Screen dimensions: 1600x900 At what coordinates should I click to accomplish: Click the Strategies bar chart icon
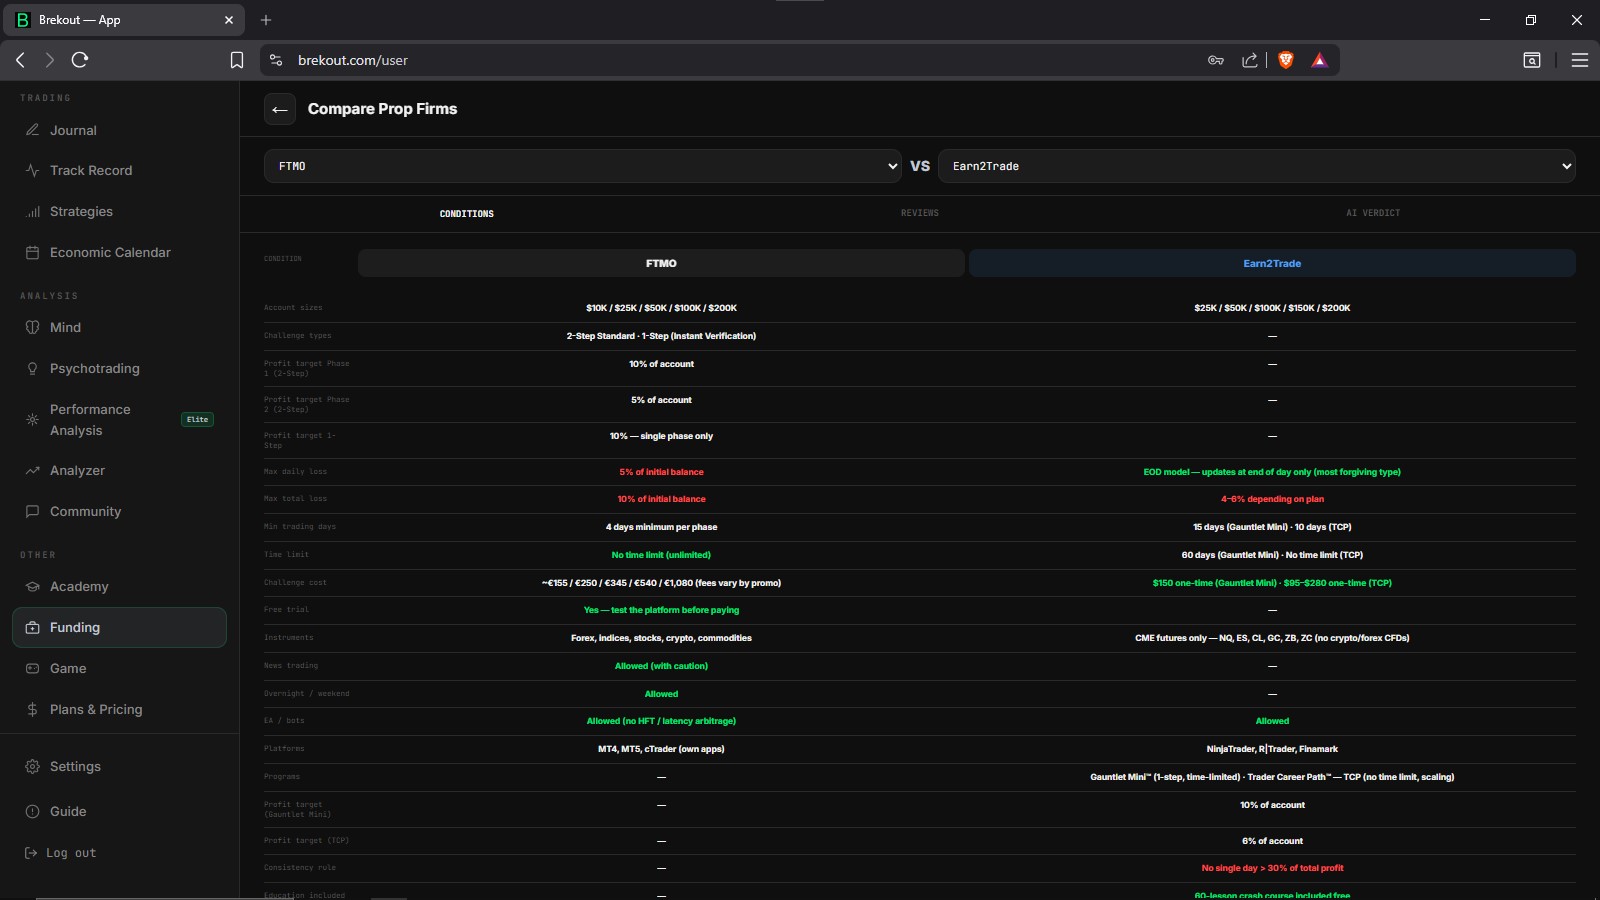(32, 212)
